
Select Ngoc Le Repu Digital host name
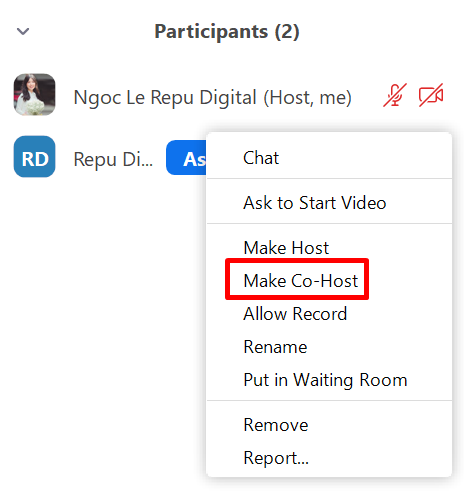212,97
